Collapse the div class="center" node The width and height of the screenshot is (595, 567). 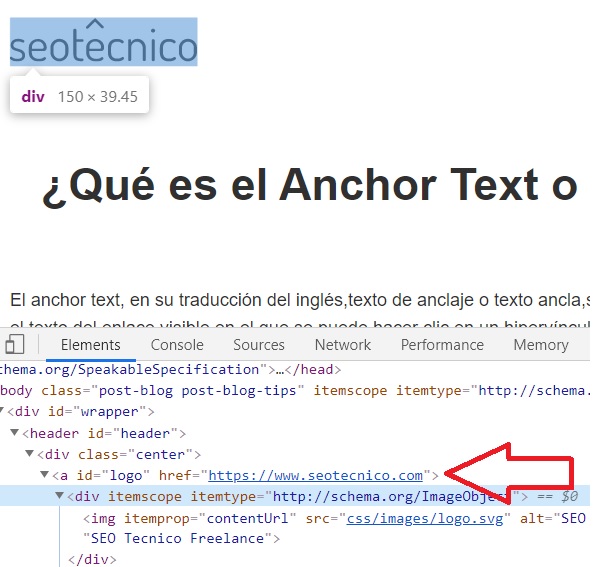(x=30, y=453)
